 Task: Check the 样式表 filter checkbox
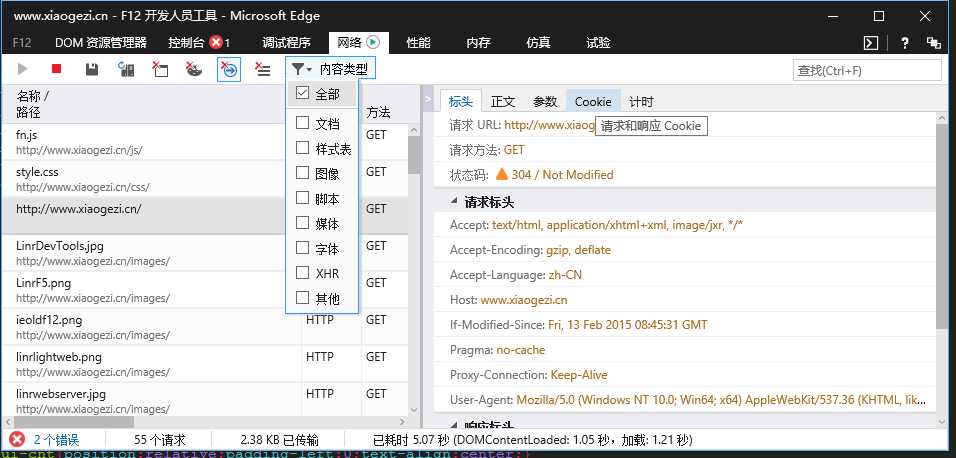(302, 148)
